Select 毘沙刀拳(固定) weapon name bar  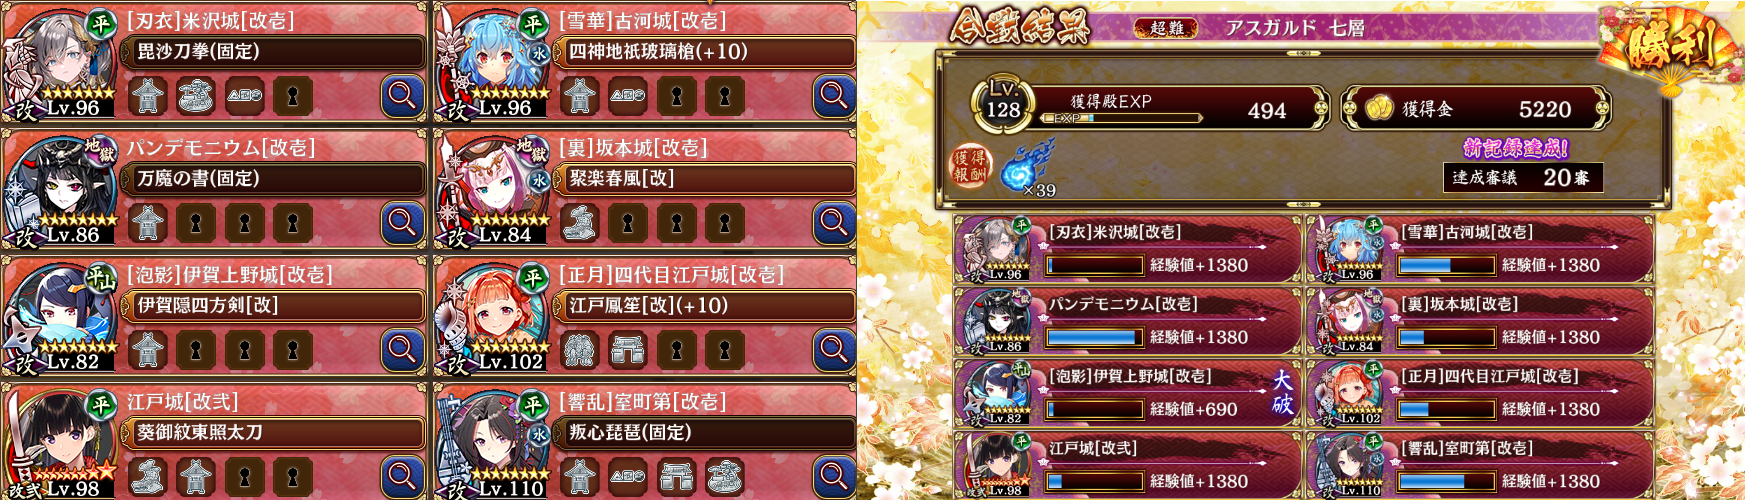click(x=274, y=51)
